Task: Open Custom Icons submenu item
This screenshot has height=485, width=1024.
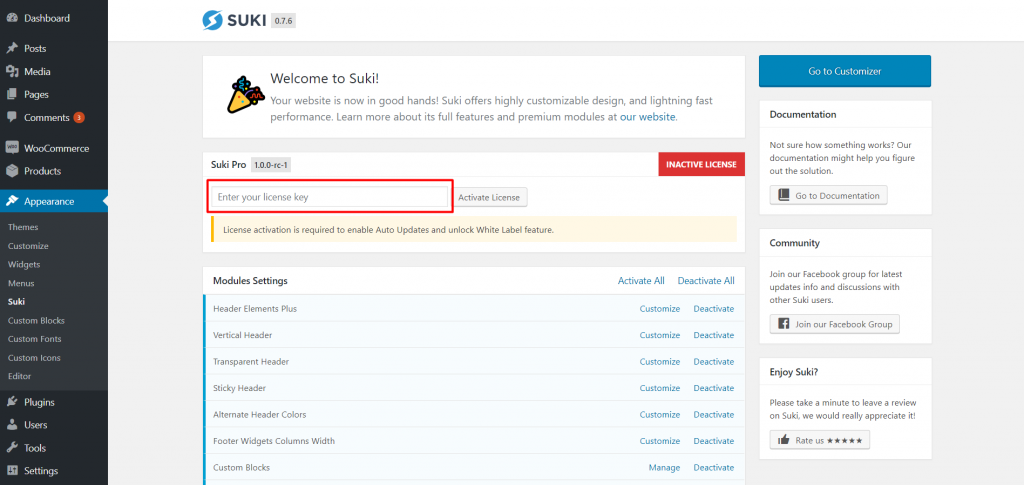Action: pos(34,358)
